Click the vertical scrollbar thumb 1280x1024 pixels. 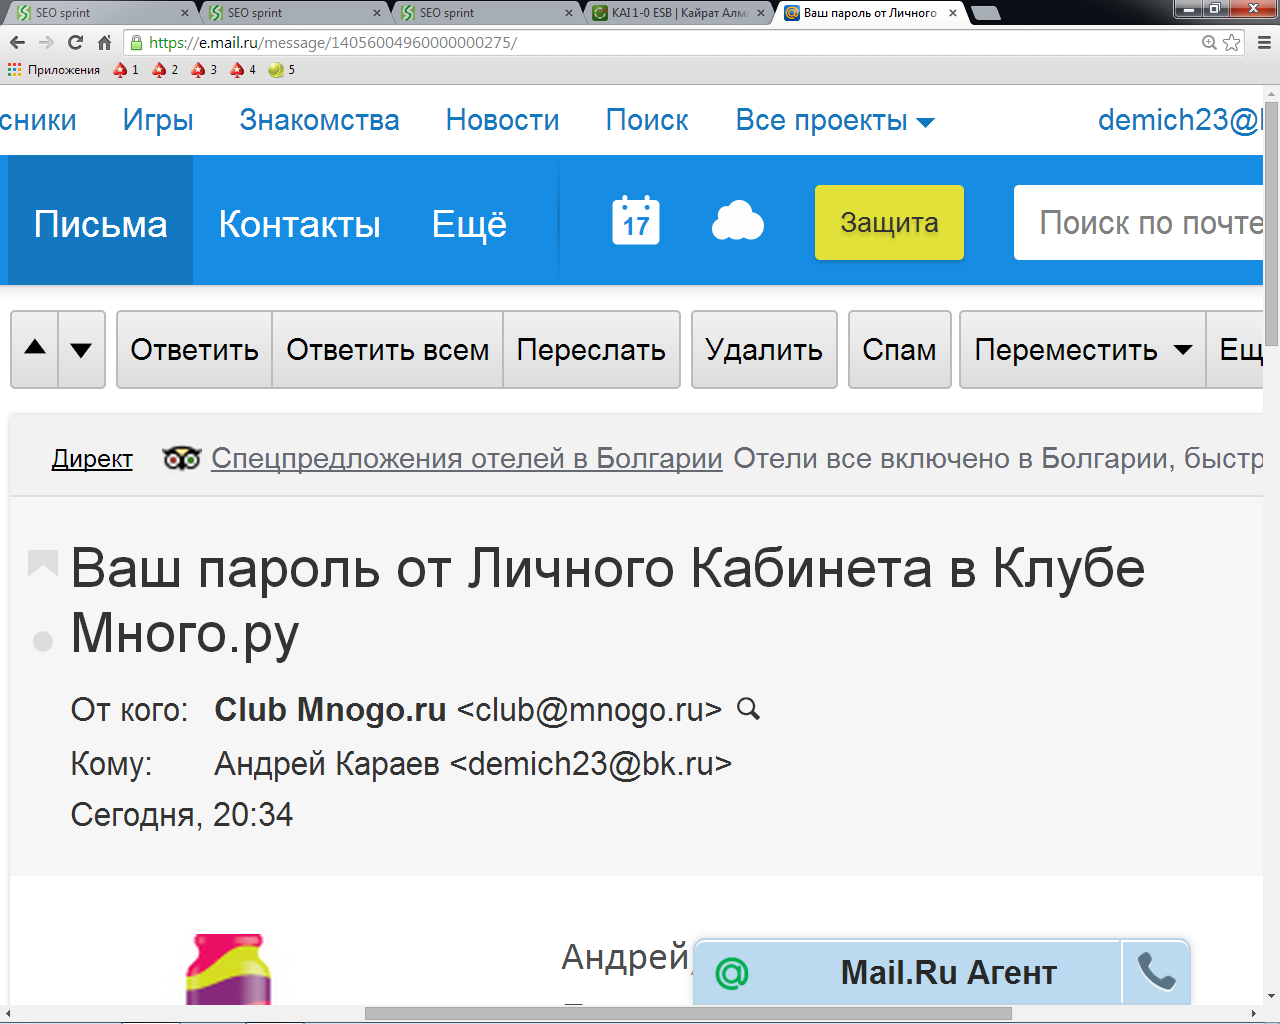(1271, 223)
